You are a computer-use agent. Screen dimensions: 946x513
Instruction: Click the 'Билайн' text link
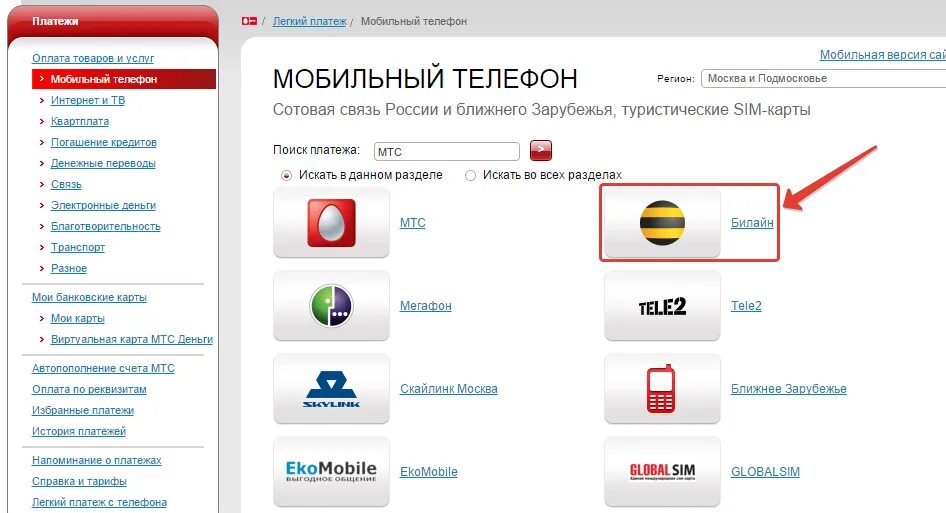752,223
